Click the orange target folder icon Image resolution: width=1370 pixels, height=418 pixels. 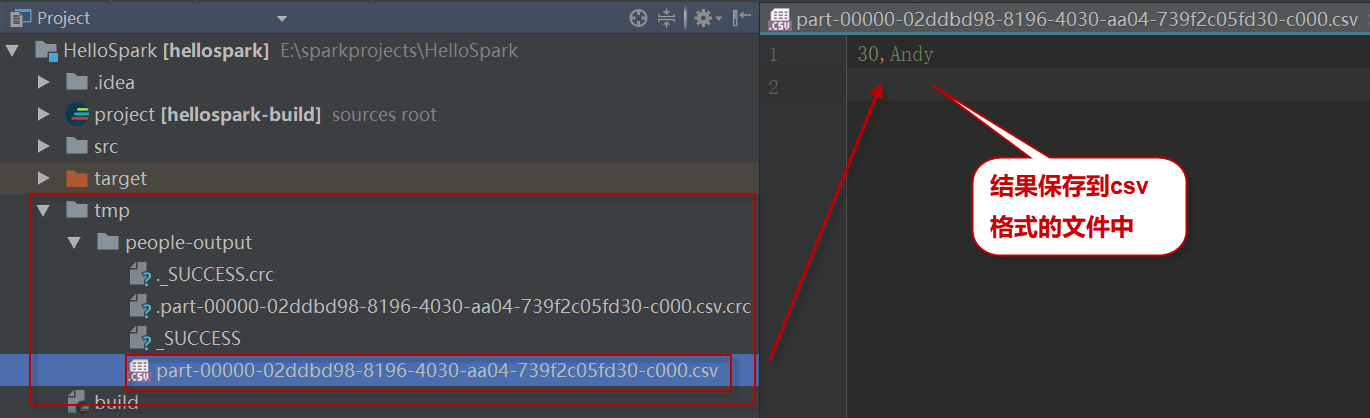[77, 179]
